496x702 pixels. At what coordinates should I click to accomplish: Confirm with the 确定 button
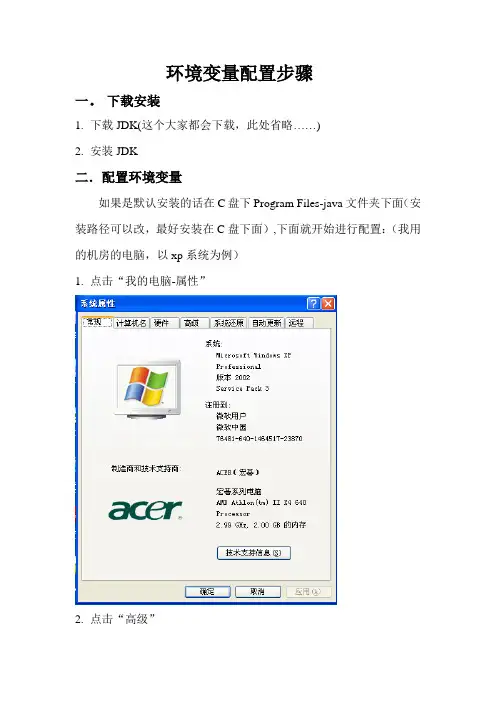click(x=207, y=591)
